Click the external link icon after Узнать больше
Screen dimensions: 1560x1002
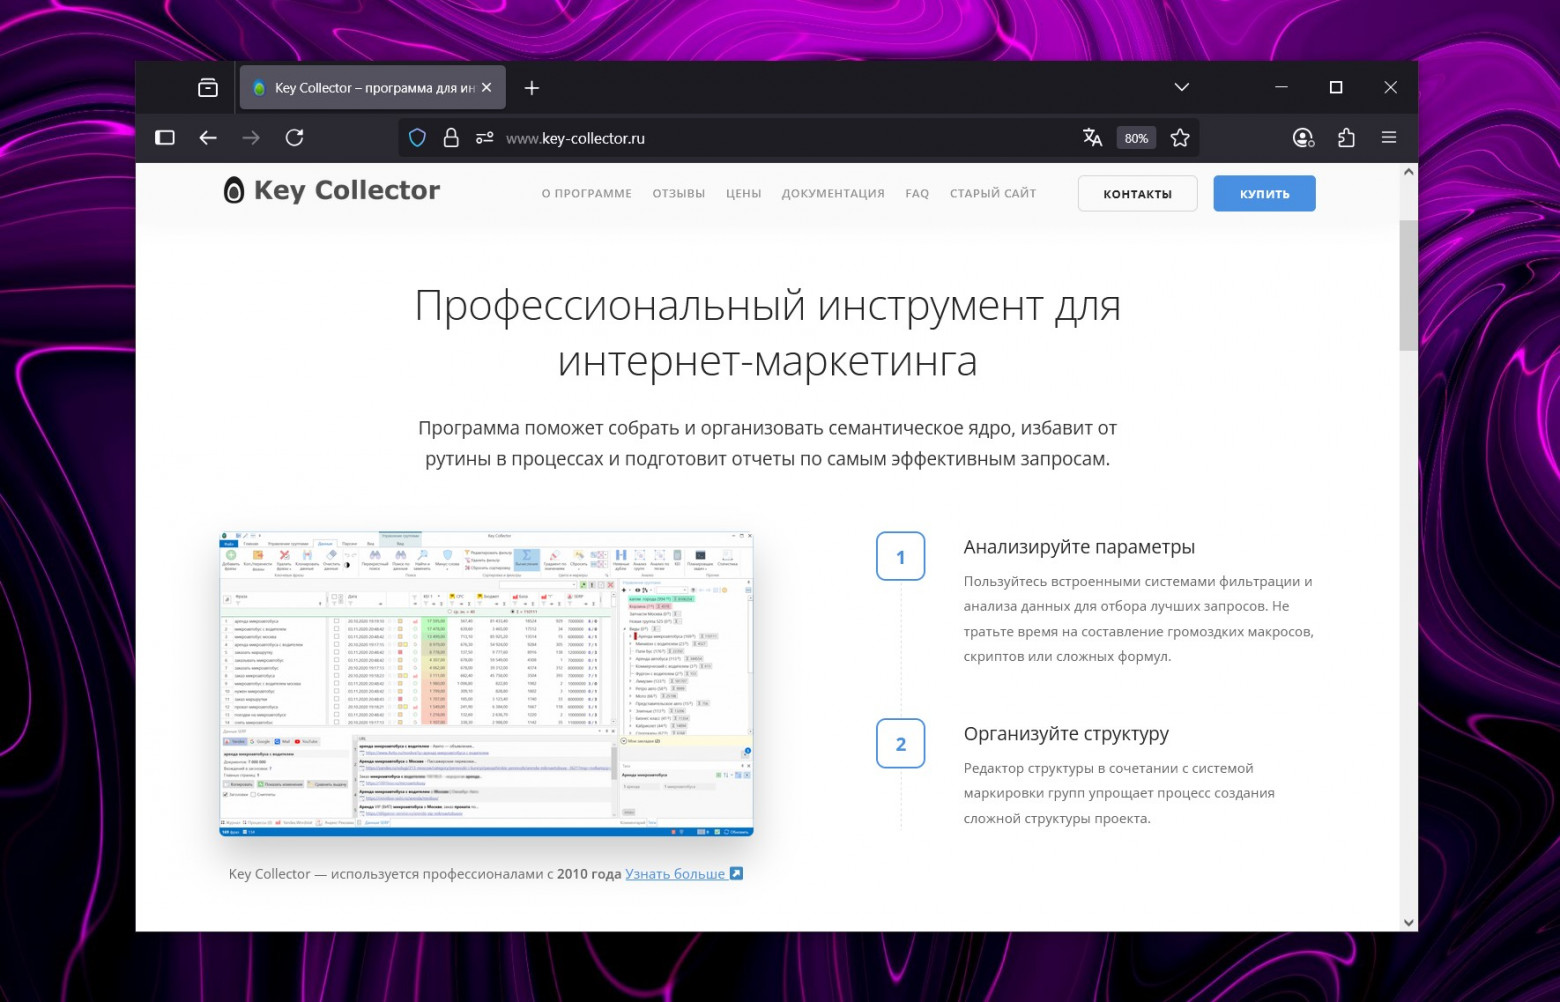point(736,873)
